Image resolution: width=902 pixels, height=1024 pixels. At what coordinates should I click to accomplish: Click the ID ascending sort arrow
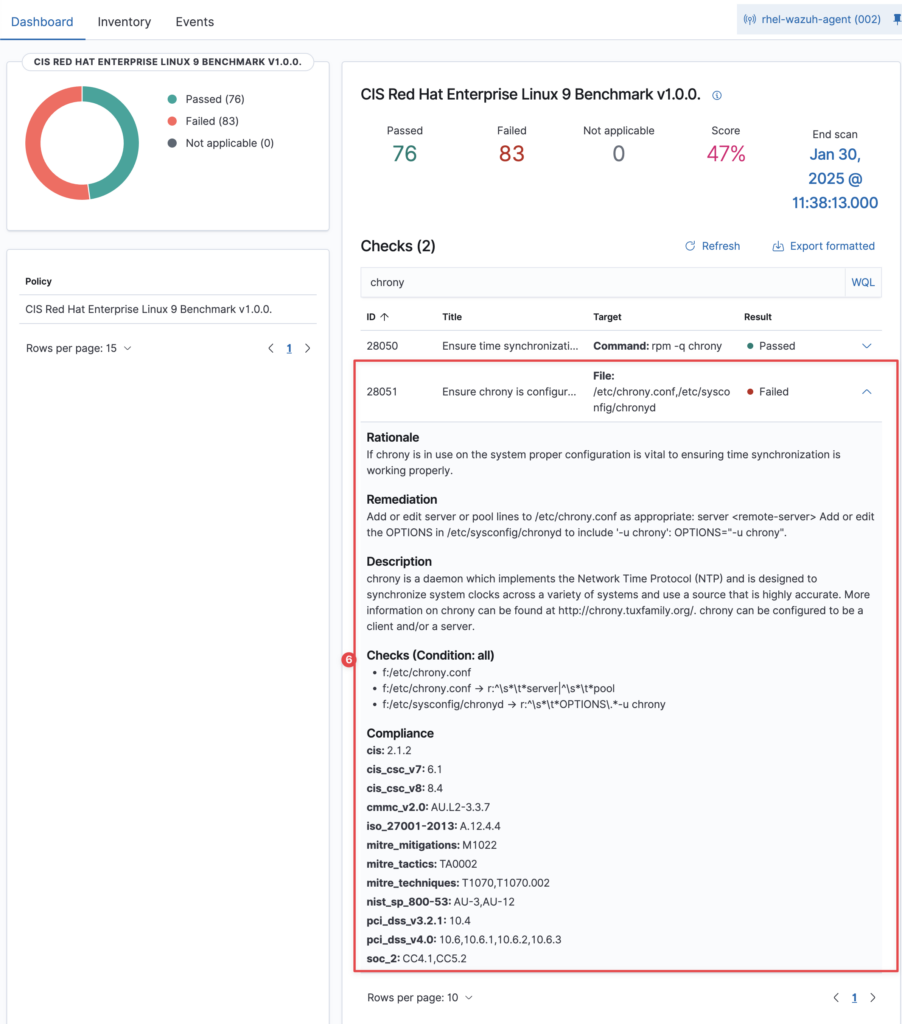385,317
